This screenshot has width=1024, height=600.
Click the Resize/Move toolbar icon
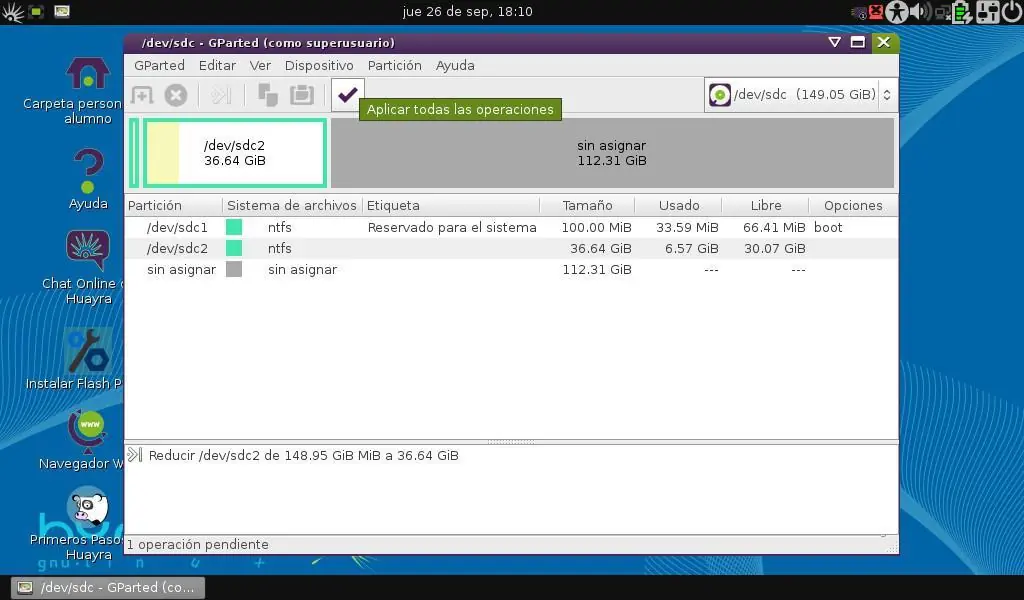coord(221,95)
